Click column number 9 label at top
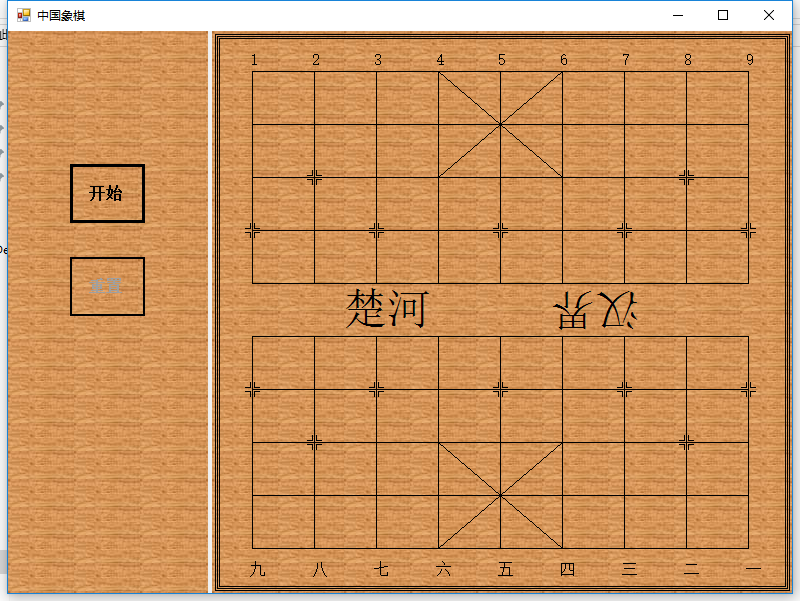Viewport: 800px width, 601px height. [750, 60]
